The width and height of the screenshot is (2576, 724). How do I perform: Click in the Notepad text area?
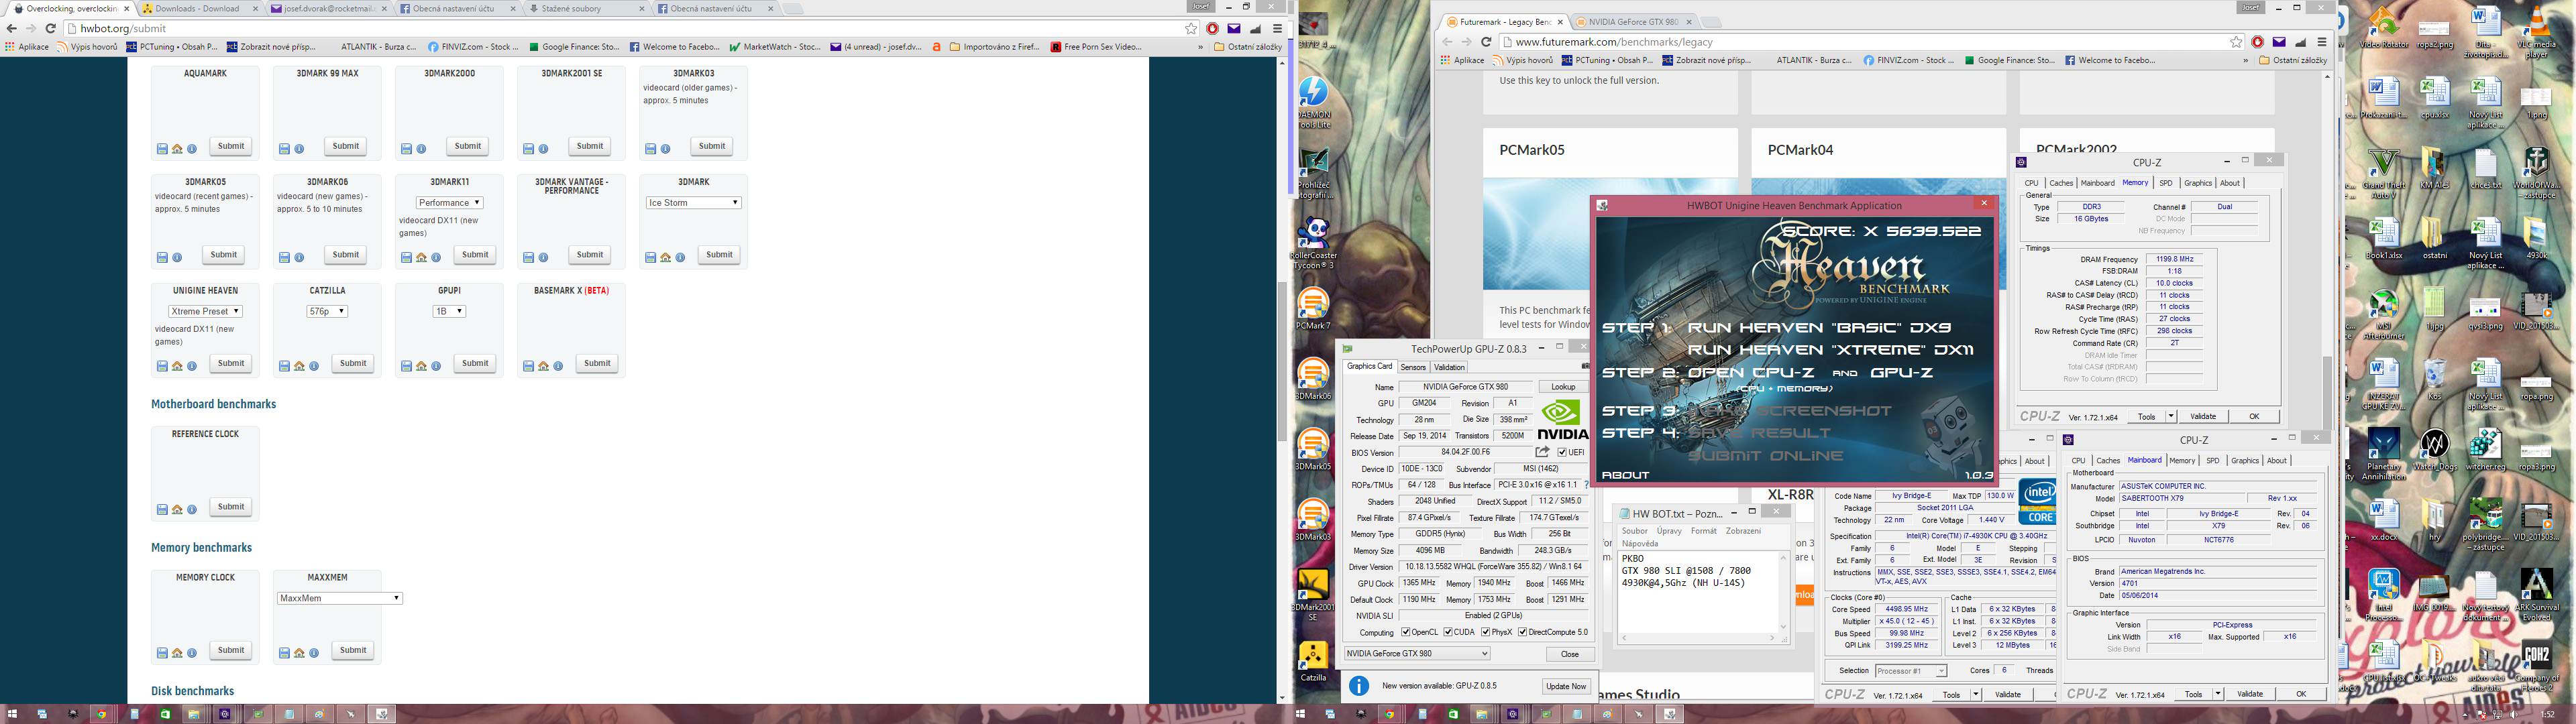pyautogui.click(x=1698, y=592)
